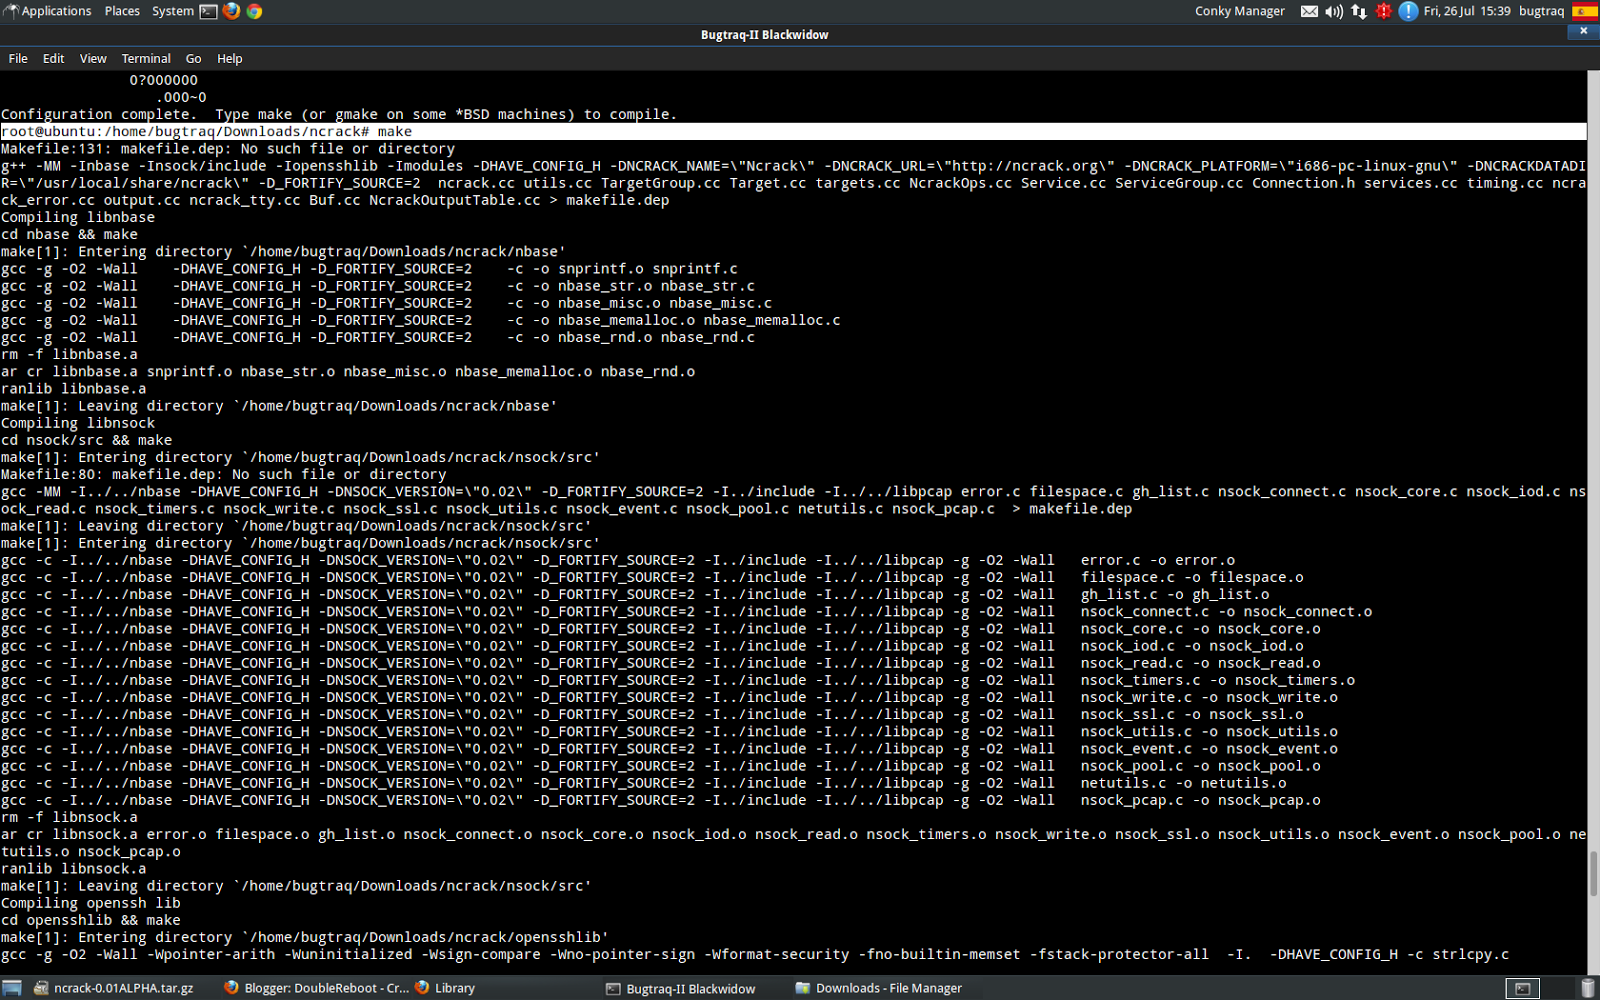
Task: Open the blue notification tray icon
Action: pyautogui.click(x=1409, y=11)
